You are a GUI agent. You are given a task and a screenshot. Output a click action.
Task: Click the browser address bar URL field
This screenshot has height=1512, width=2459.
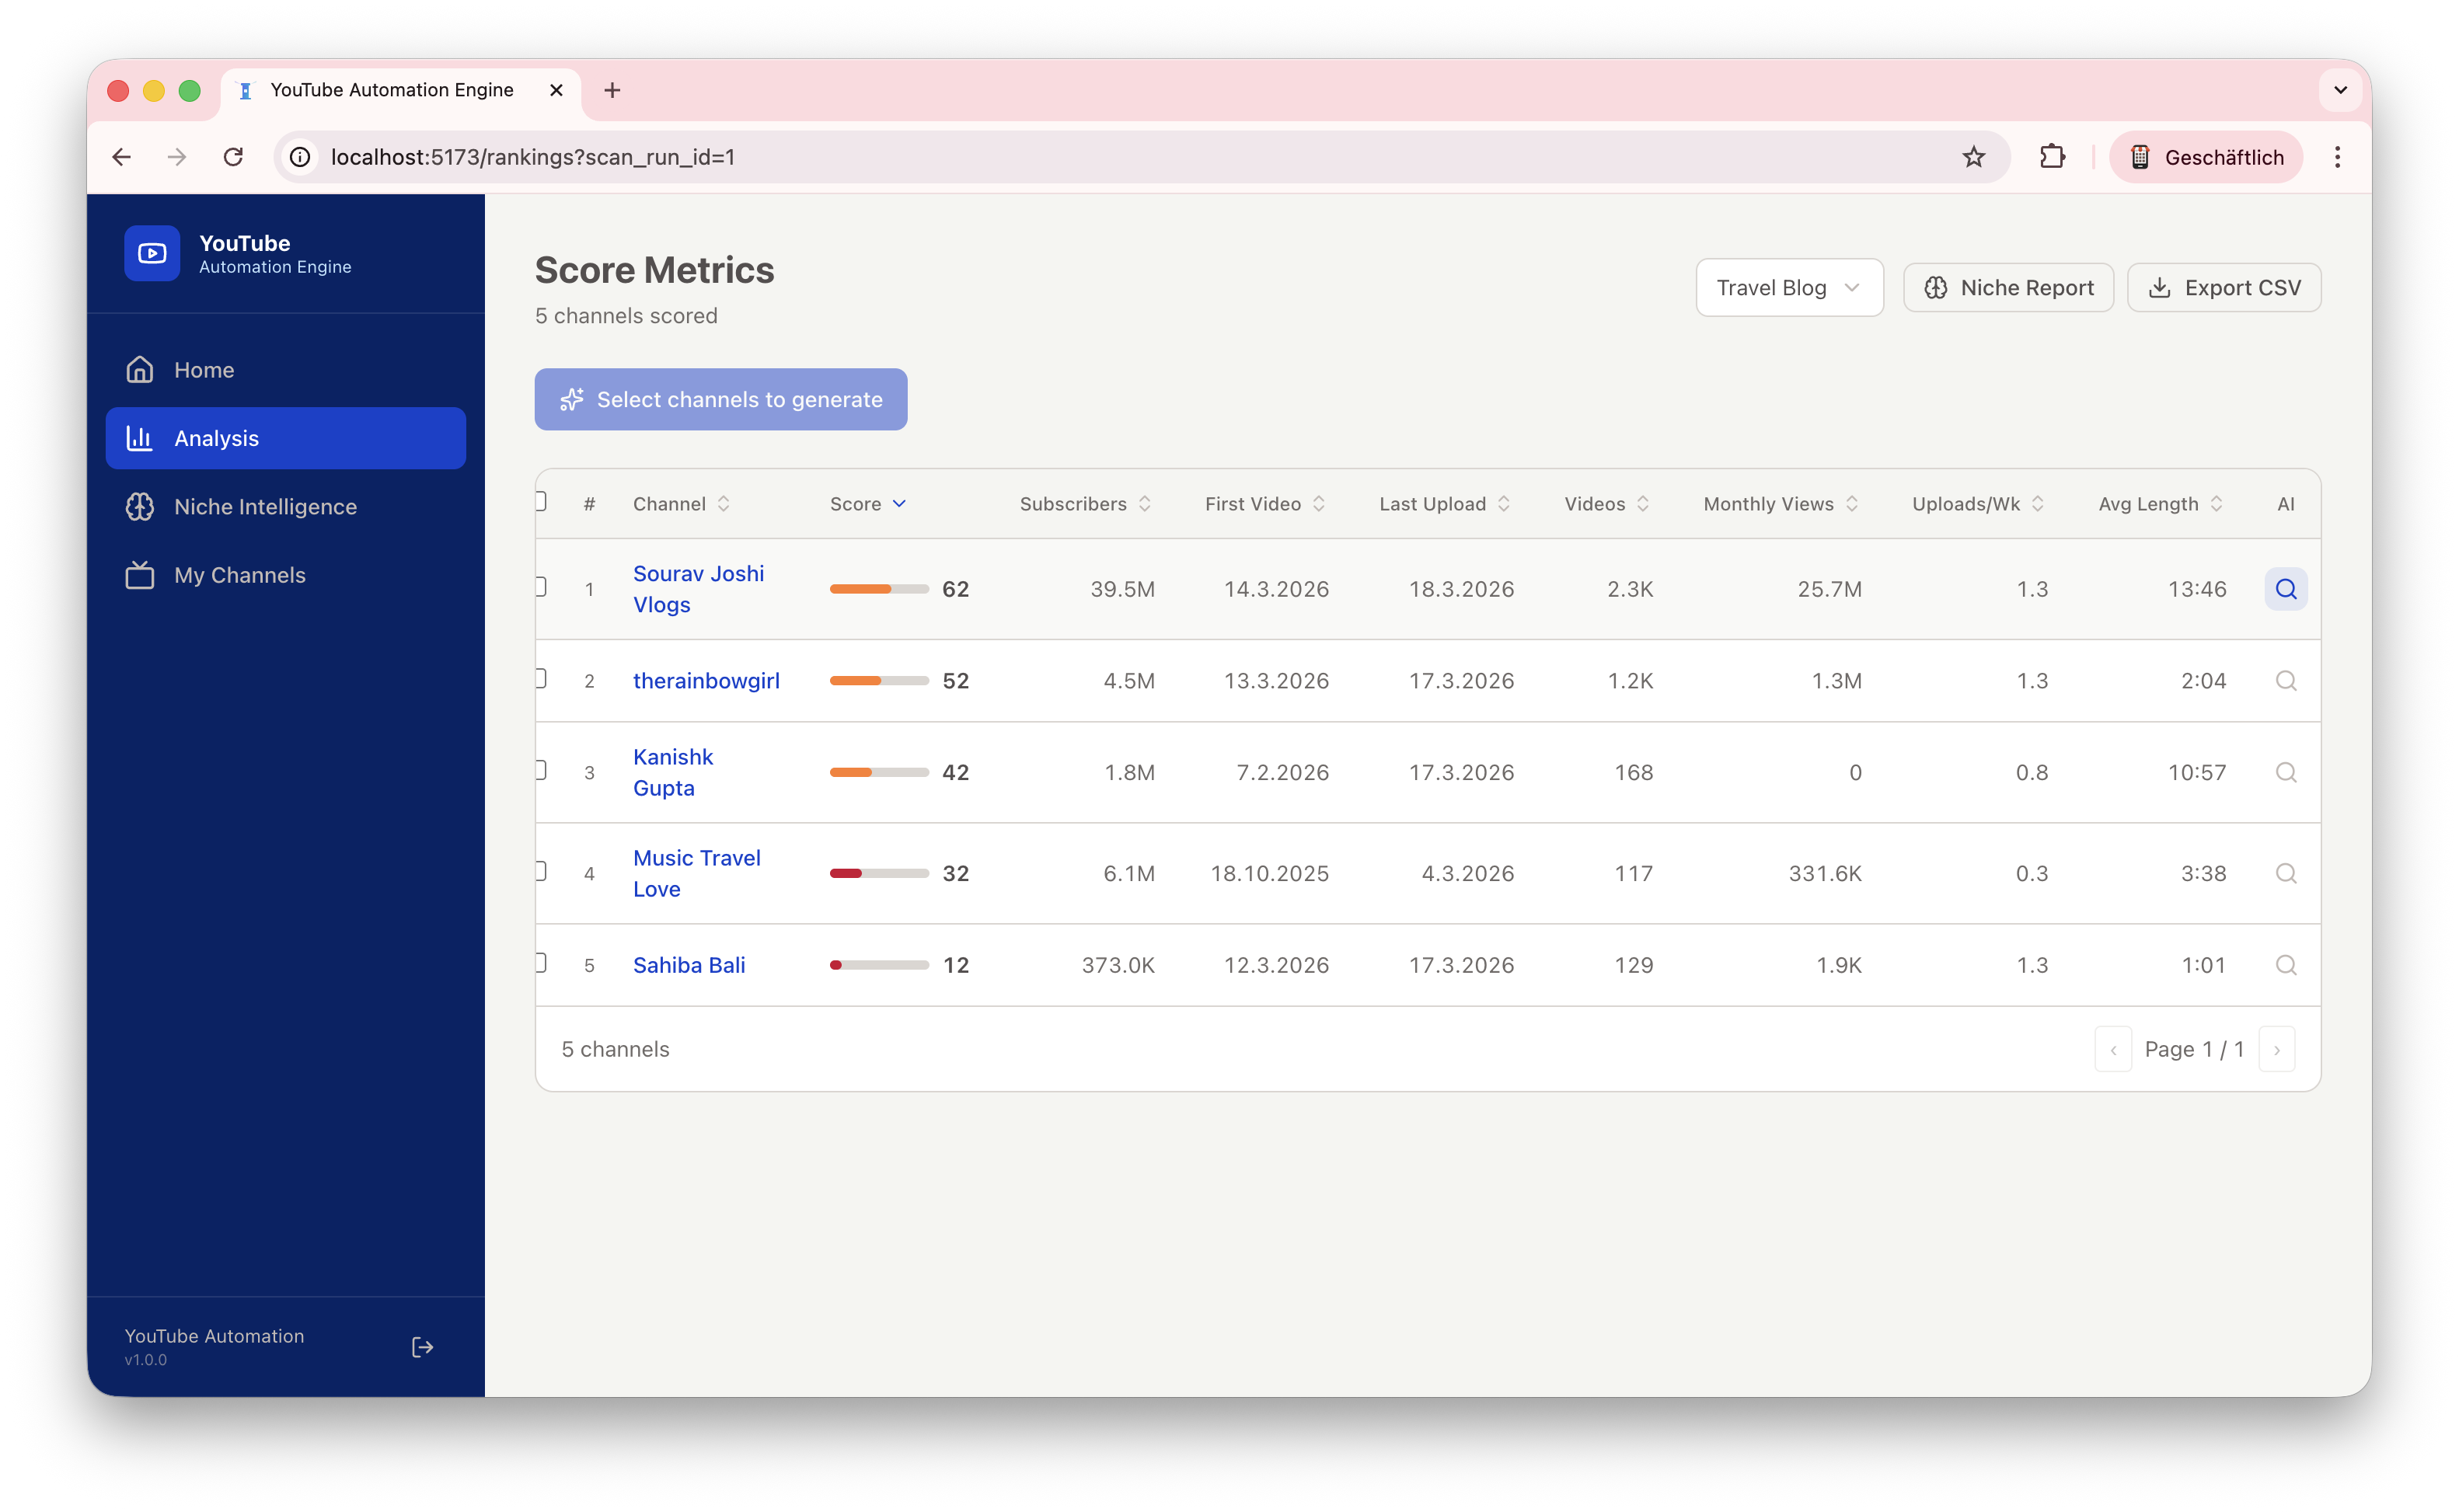(1100, 157)
